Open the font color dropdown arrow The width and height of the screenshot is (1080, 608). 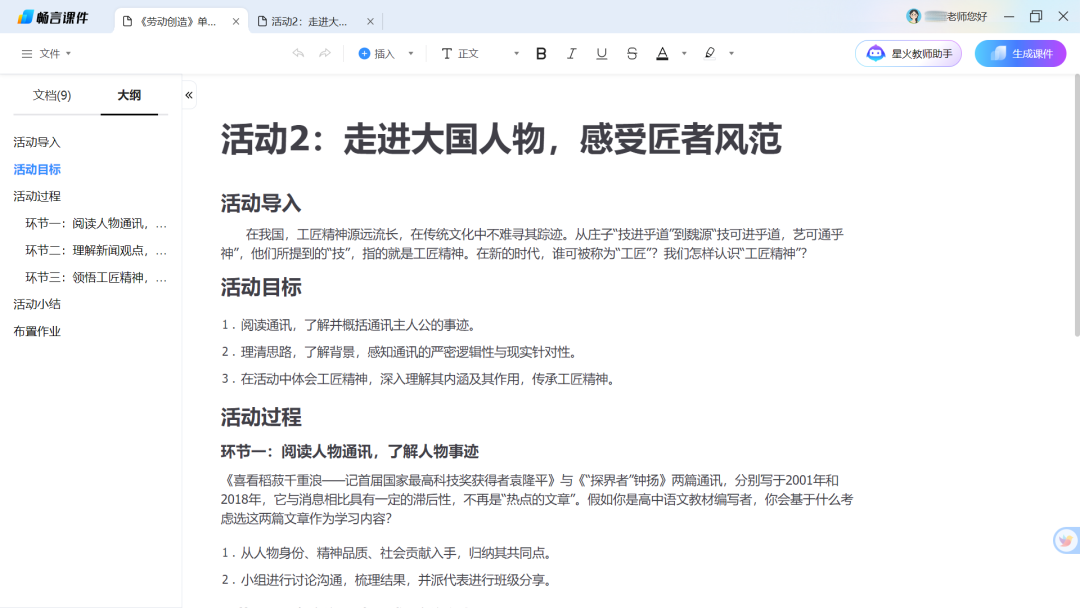tap(683, 54)
